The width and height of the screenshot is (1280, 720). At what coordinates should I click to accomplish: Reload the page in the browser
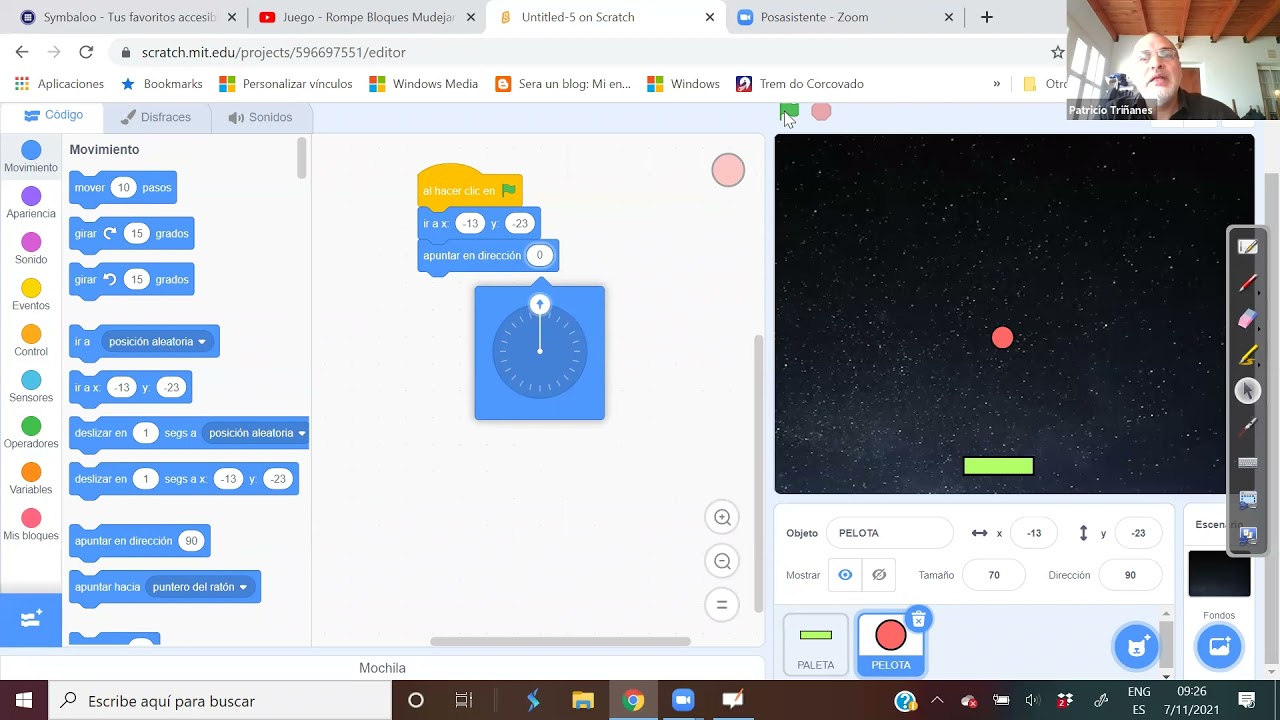click(x=86, y=52)
